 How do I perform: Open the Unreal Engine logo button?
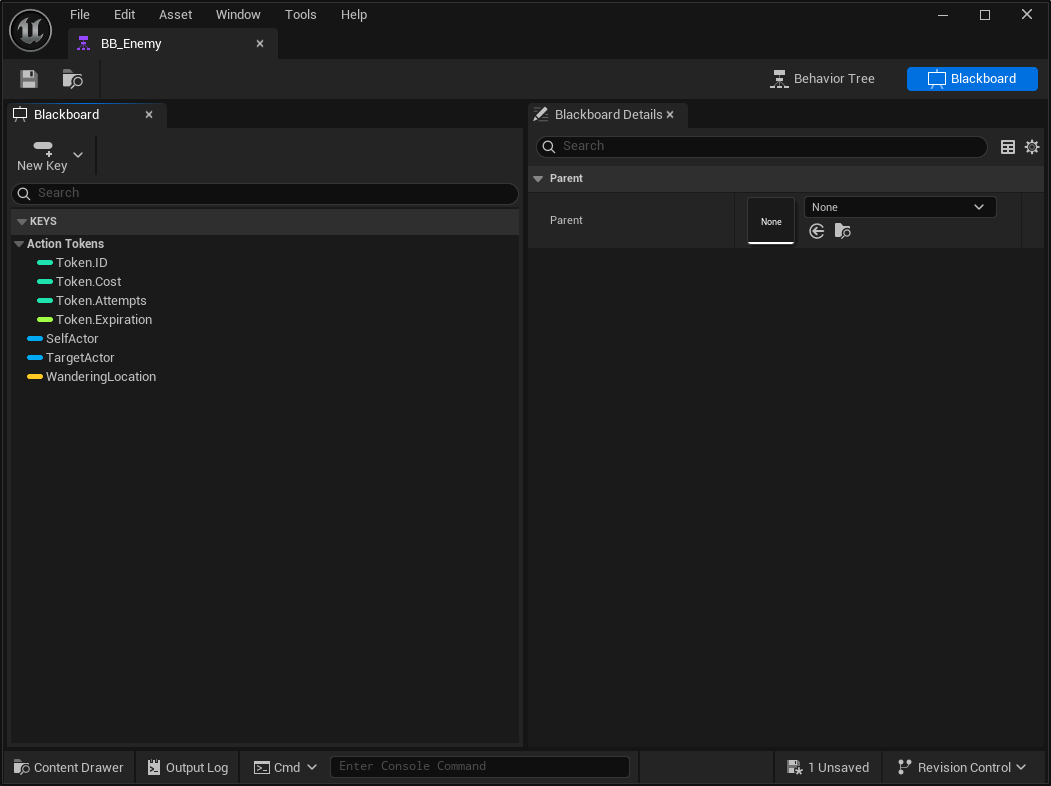point(30,30)
